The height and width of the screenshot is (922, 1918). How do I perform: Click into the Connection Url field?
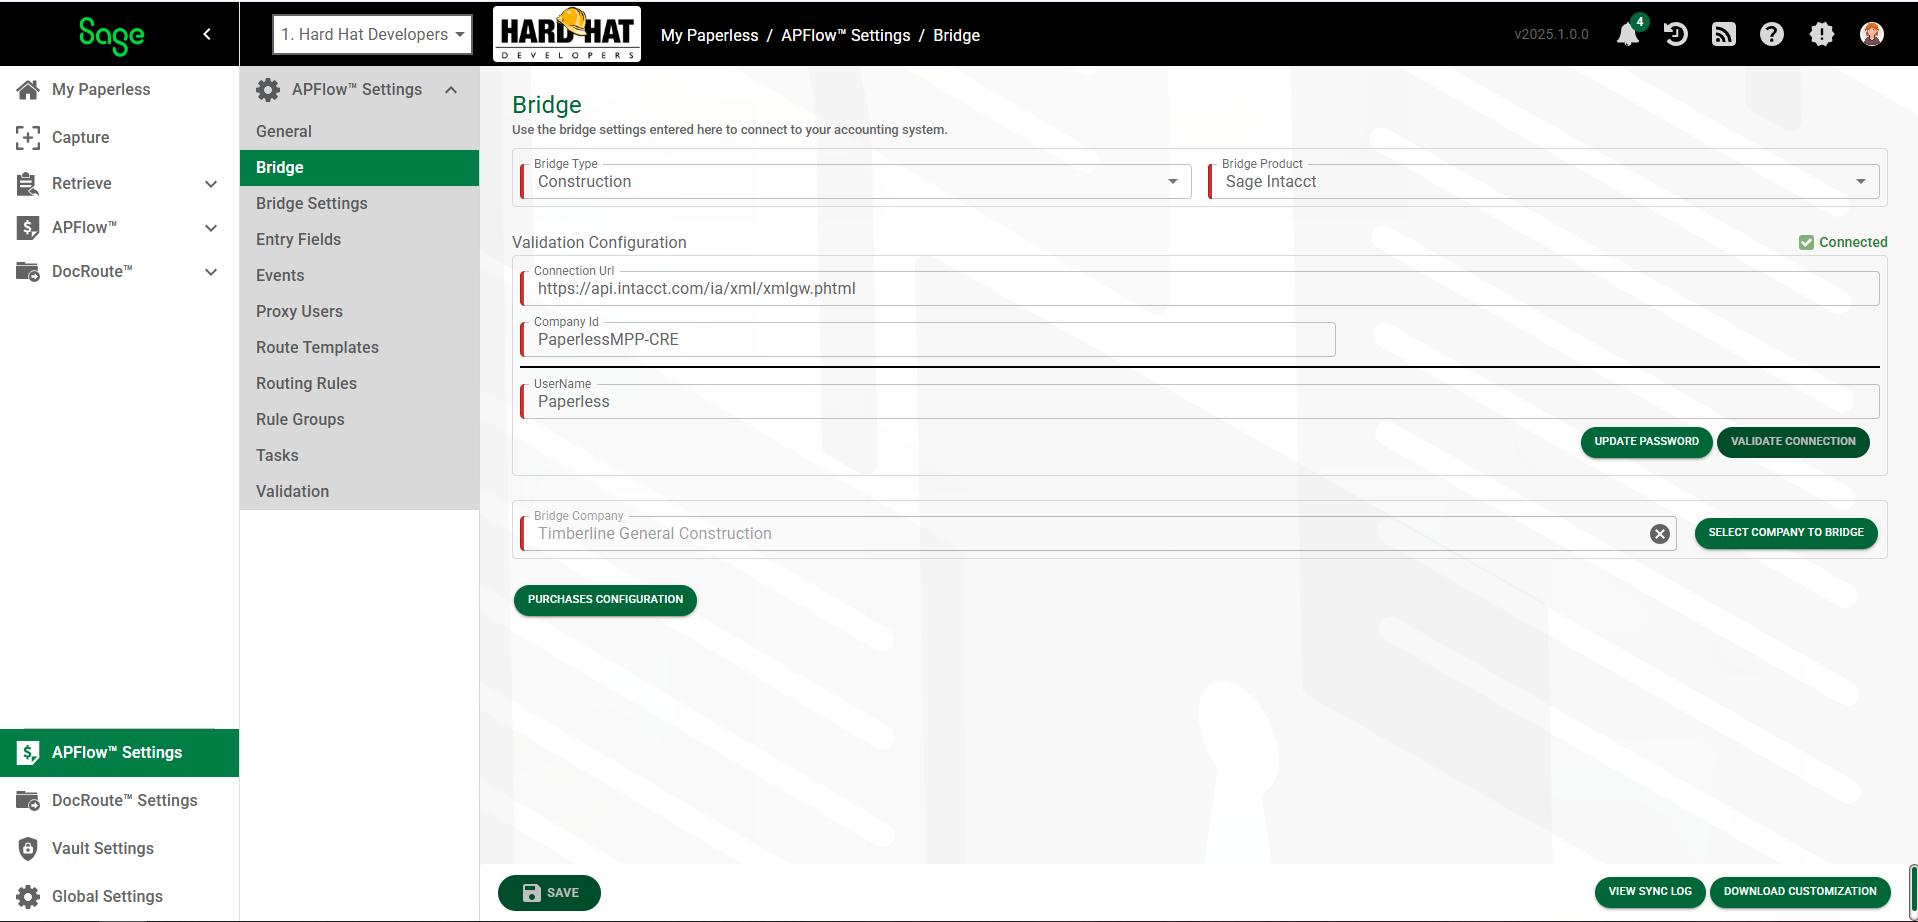tap(1200, 288)
